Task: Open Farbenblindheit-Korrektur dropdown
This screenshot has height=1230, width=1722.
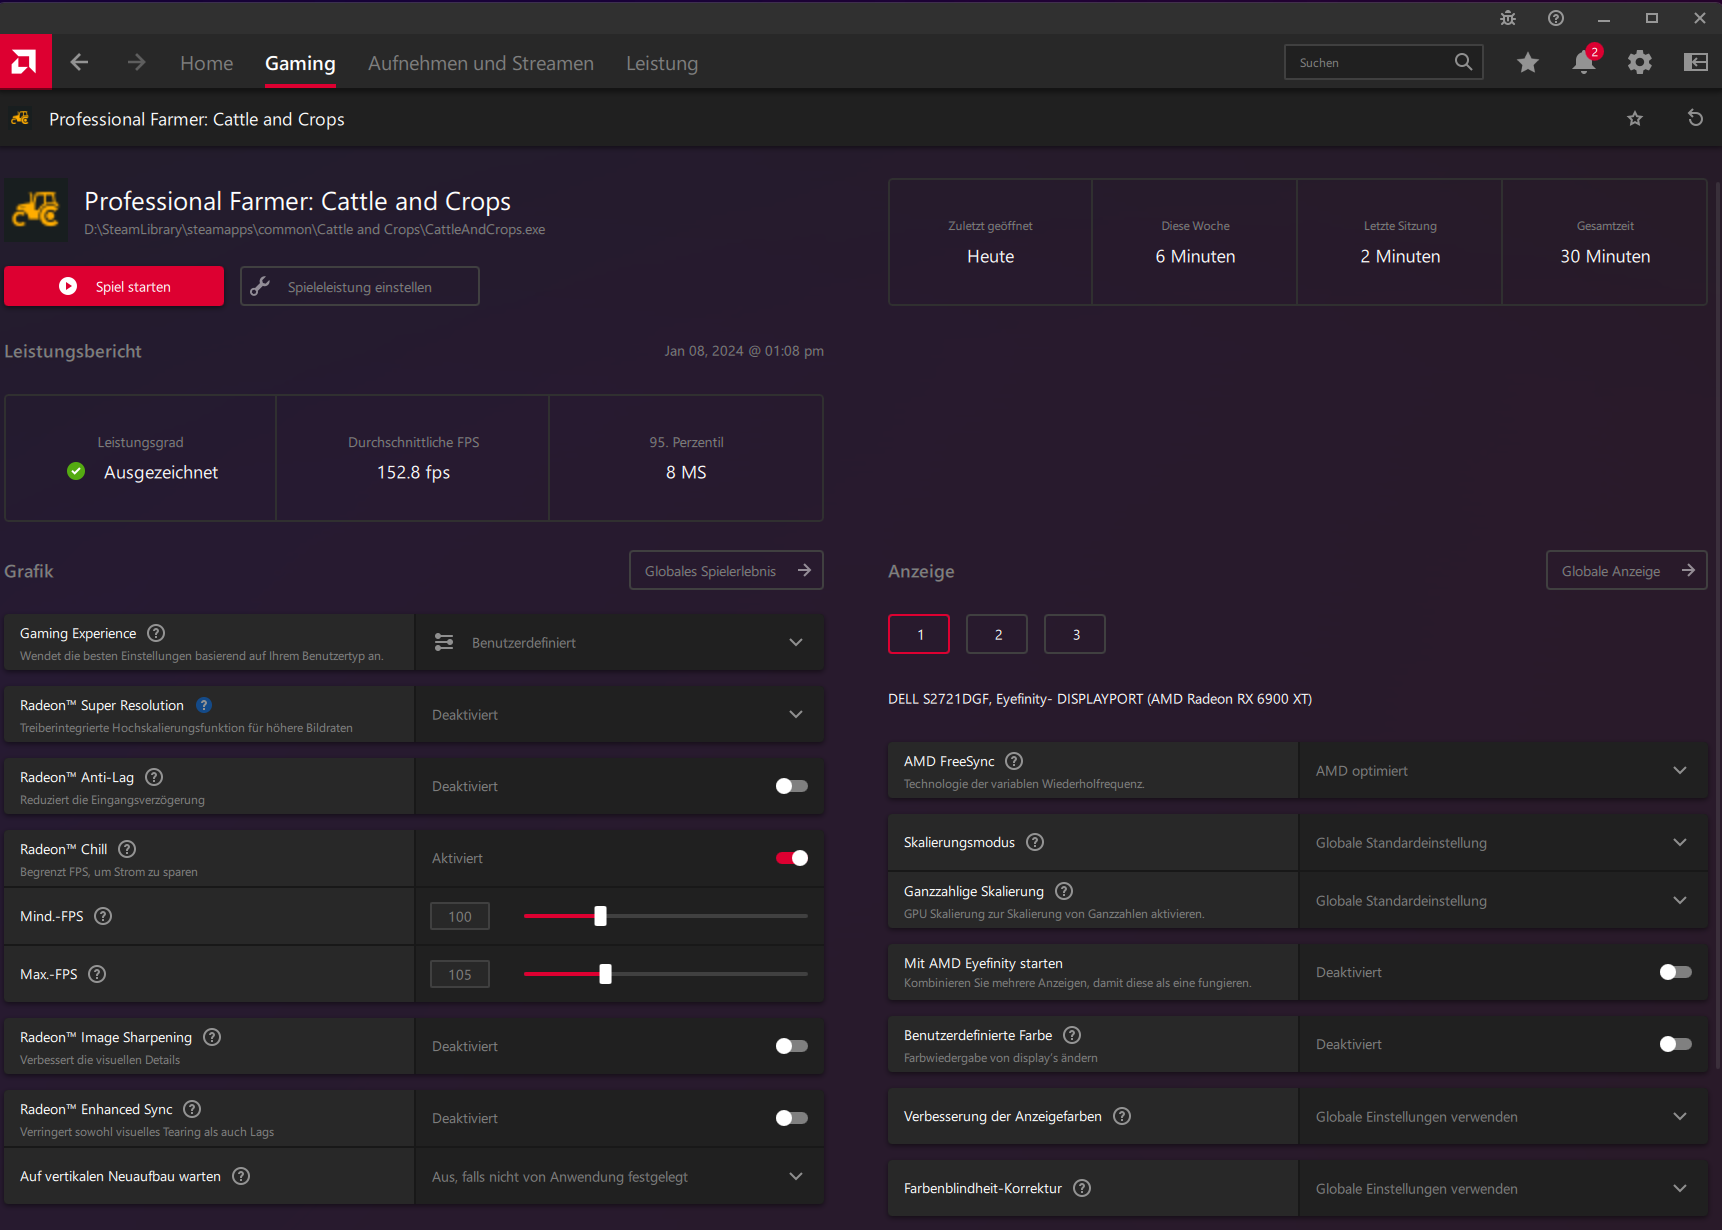Action: 1503,1188
